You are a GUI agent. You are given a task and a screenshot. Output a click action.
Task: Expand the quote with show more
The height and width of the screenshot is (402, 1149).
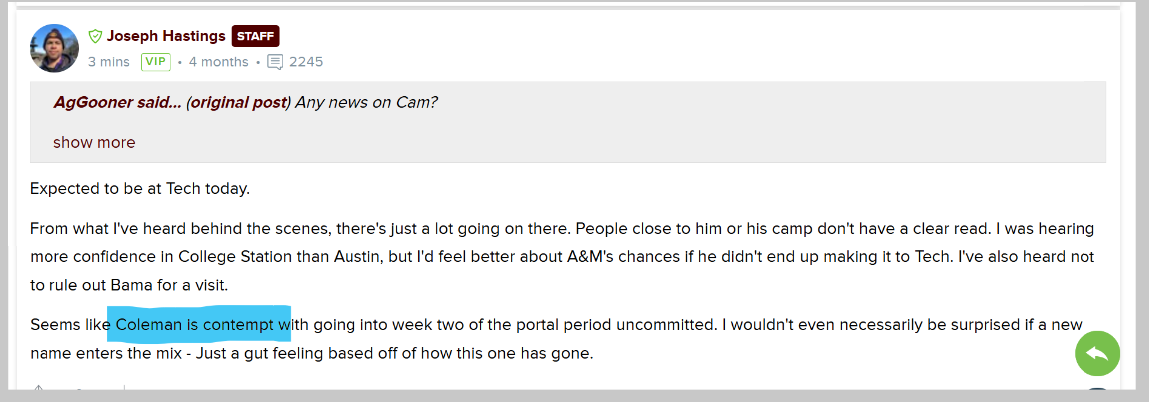click(x=94, y=142)
